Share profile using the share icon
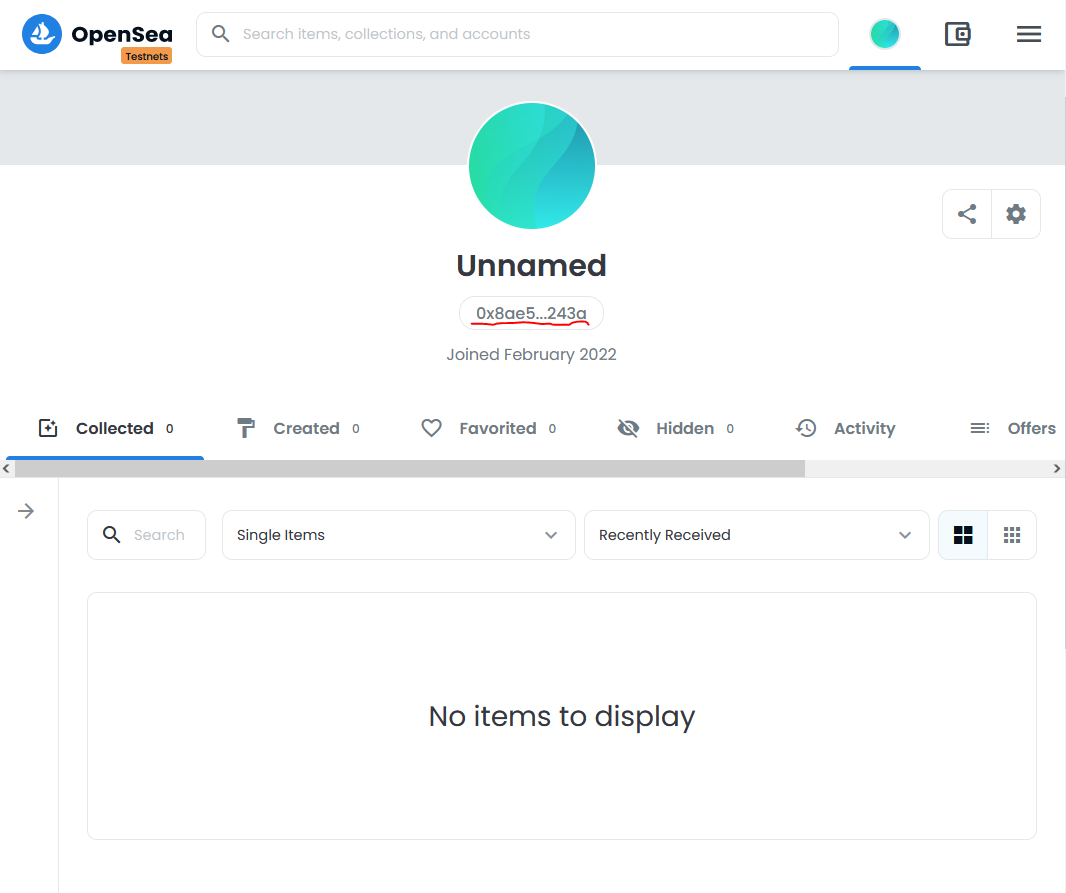The height and width of the screenshot is (893, 1066). [967, 214]
